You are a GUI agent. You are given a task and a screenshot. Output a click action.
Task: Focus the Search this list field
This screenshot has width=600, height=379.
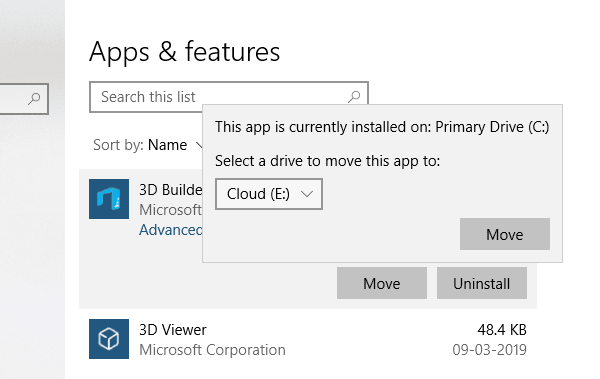[x=229, y=97]
